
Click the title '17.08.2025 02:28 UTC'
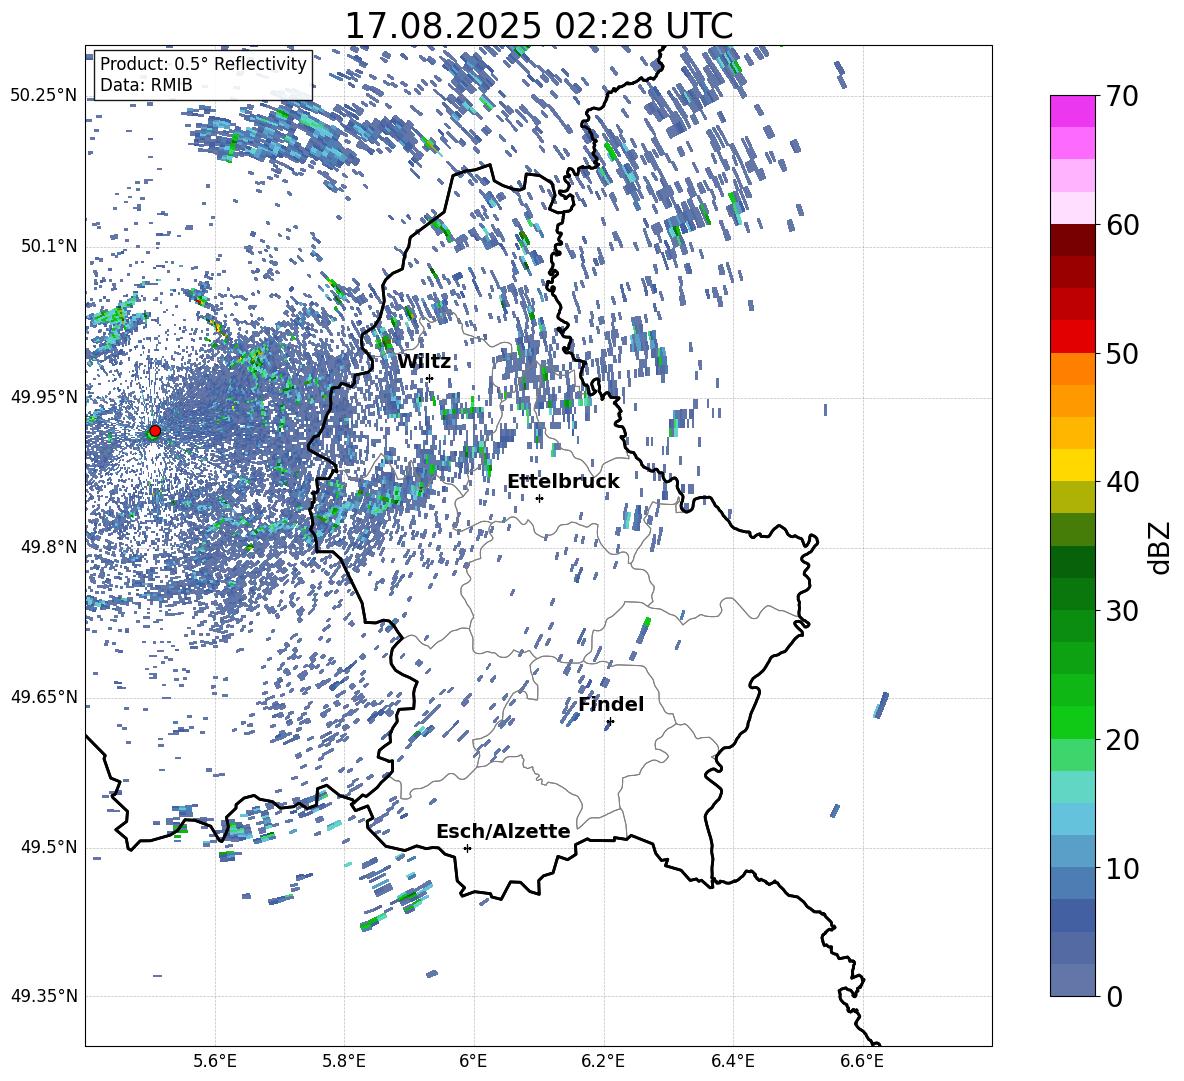(538, 26)
